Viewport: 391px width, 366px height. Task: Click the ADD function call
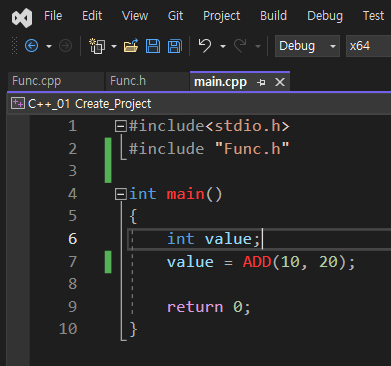[257, 262]
